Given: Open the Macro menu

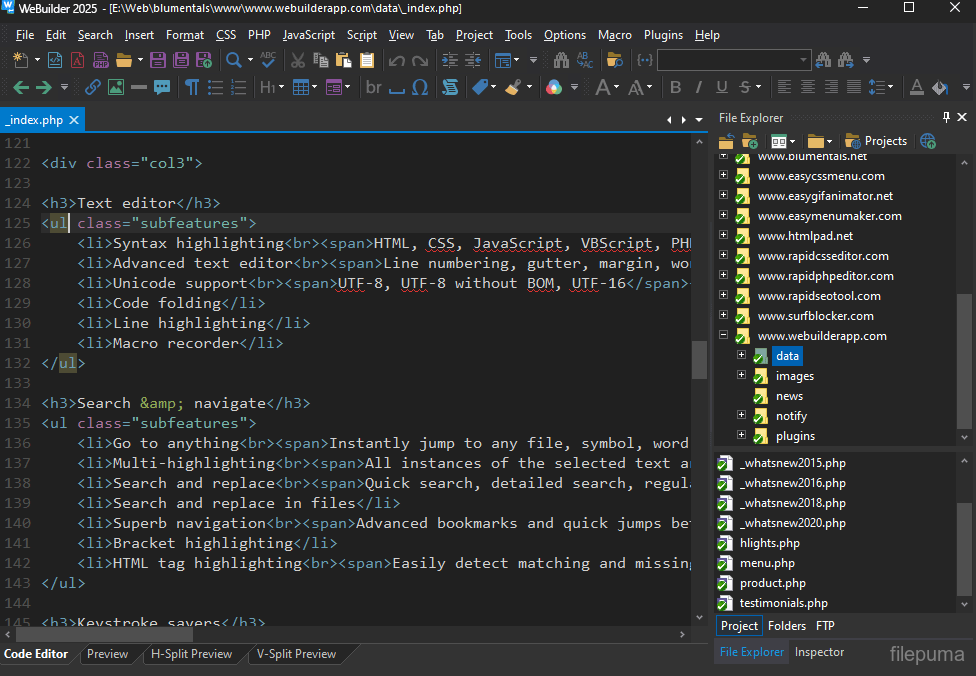Looking at the screenshot, I should pyautogui.click(x=614, y=34).
